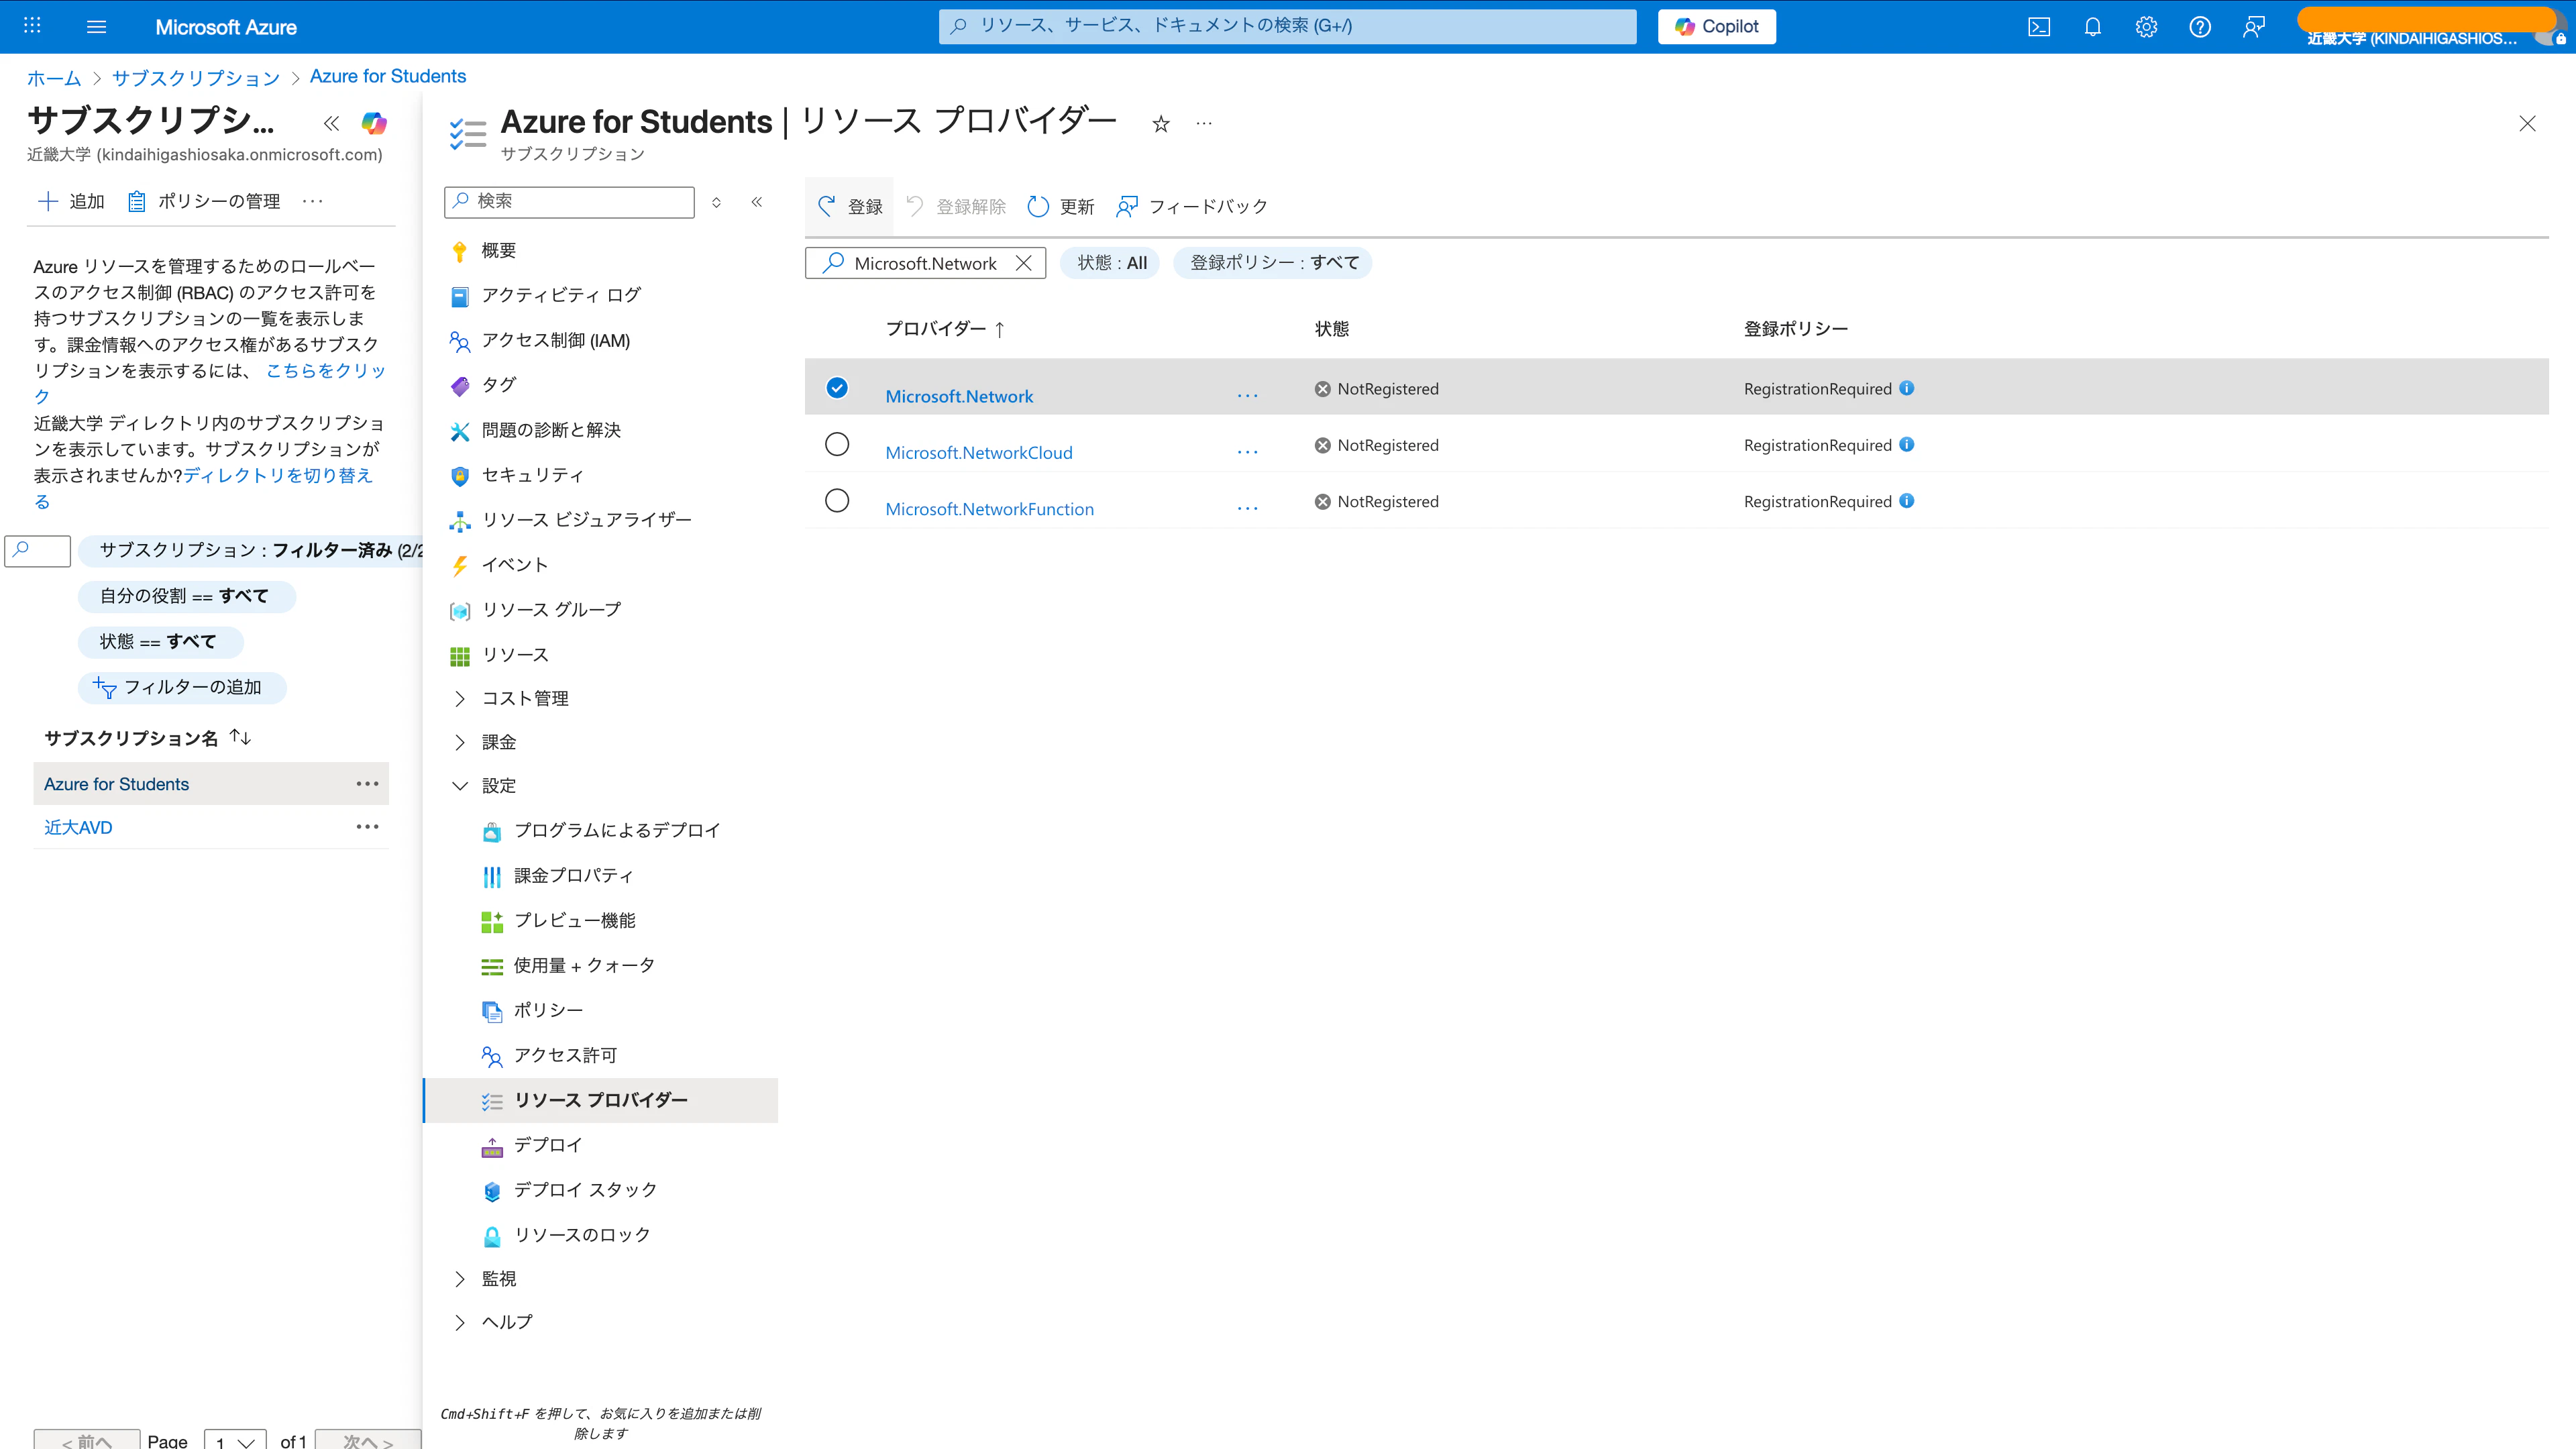Click the info icon in Microsoft.NetworkFunction row
Screen dimensions: 2576x1449
click(x=1907, y=500)
